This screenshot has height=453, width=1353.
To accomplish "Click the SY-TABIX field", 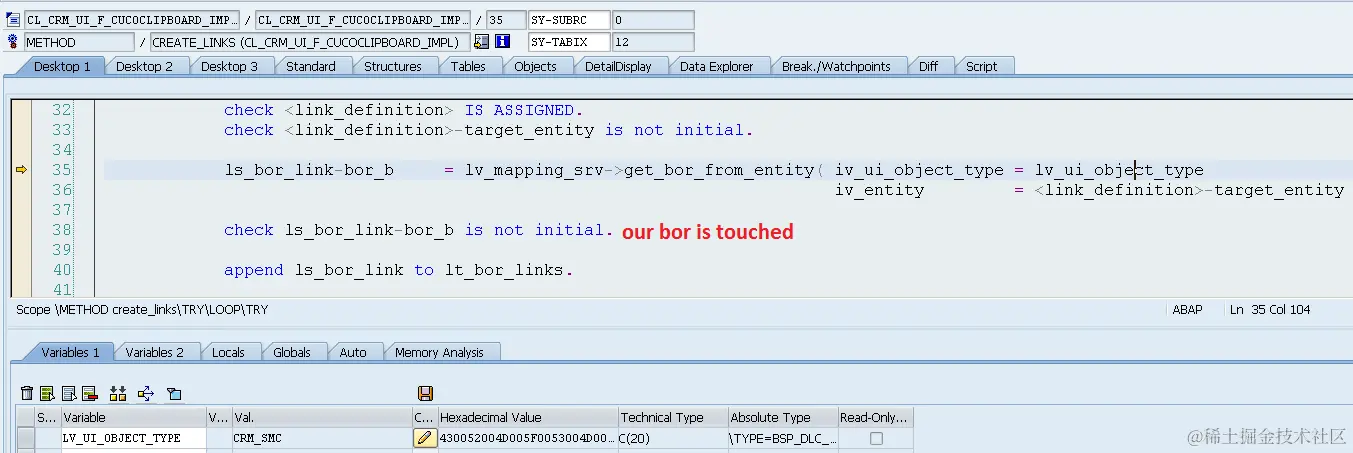I will [569, 42].
